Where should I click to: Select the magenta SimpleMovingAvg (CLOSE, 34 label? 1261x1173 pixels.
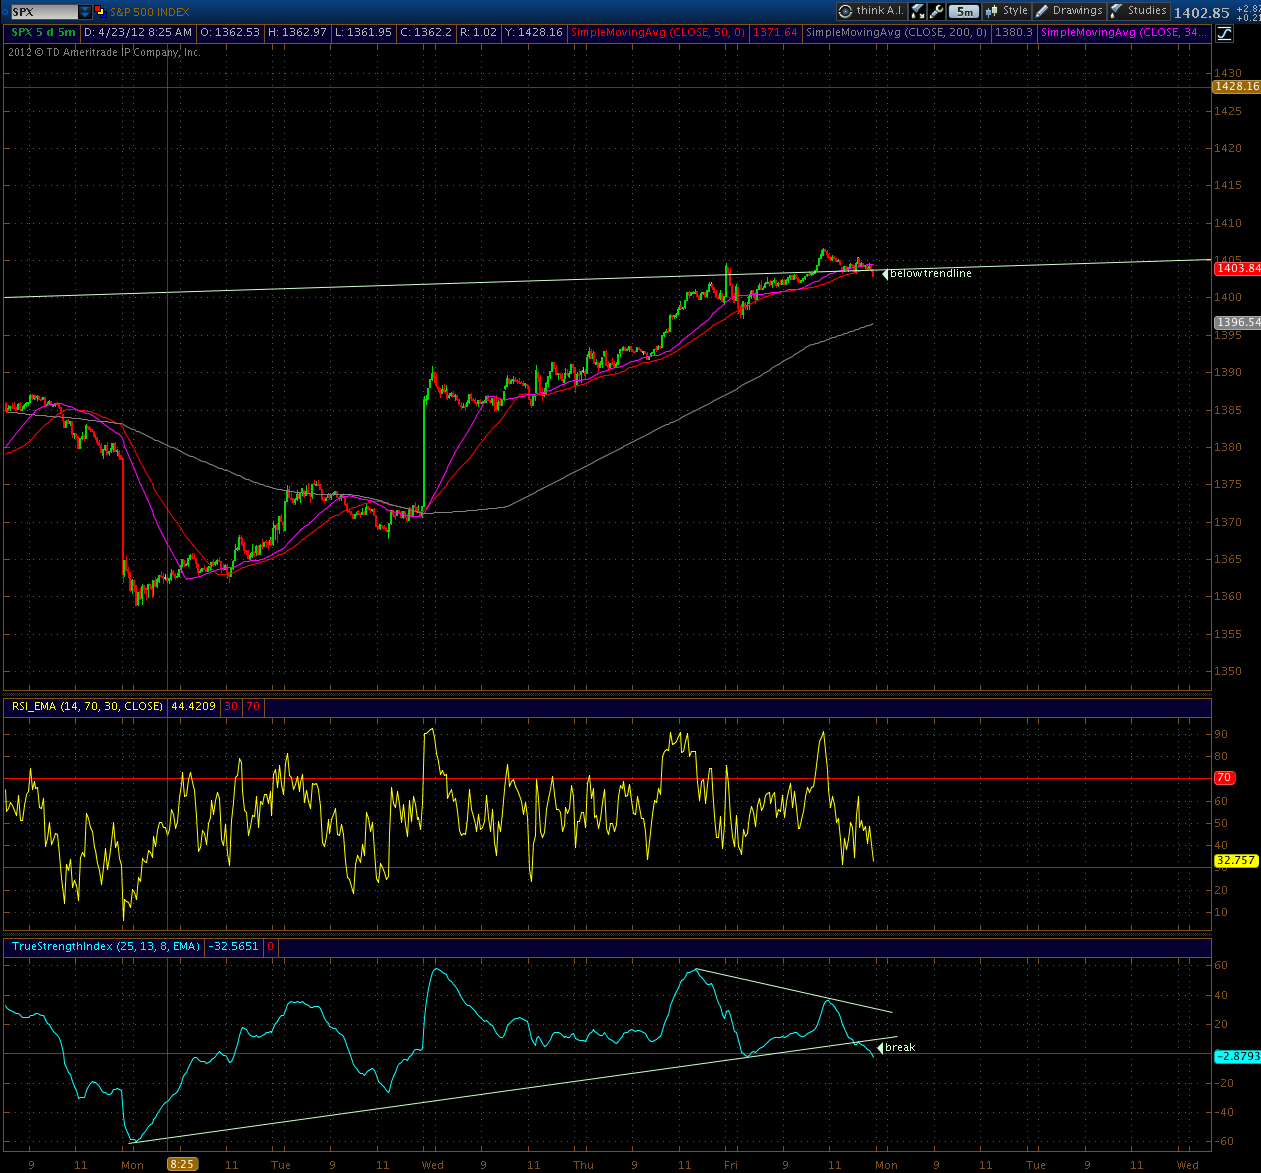click(x=1123, y=33)
